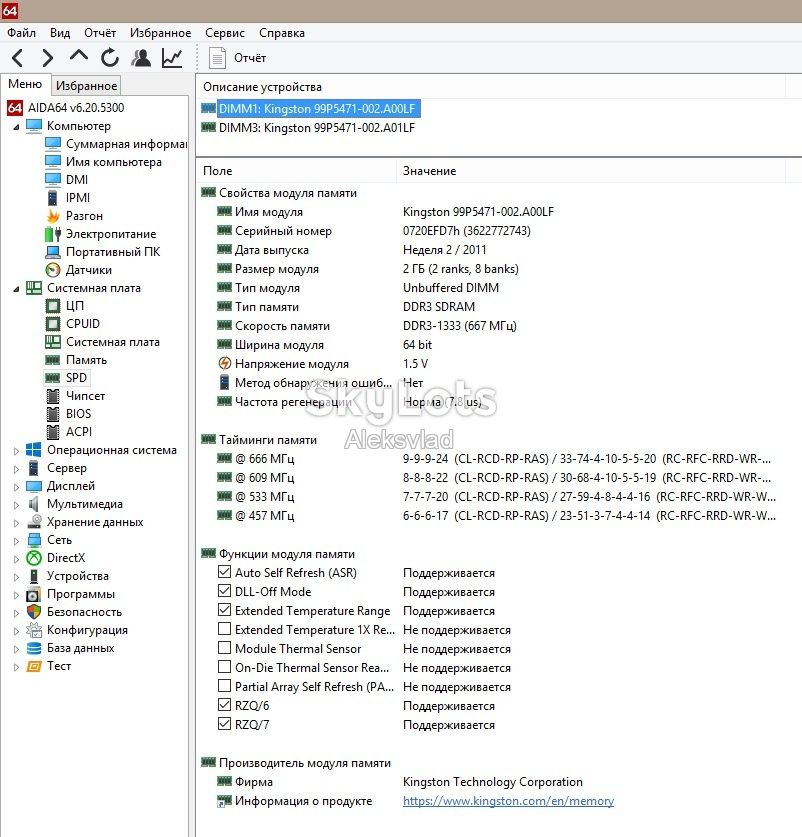Open the Отчёт menu in menu bar
Image resolution: width=802 pixels, height=837 pixels.
(100, 33)
